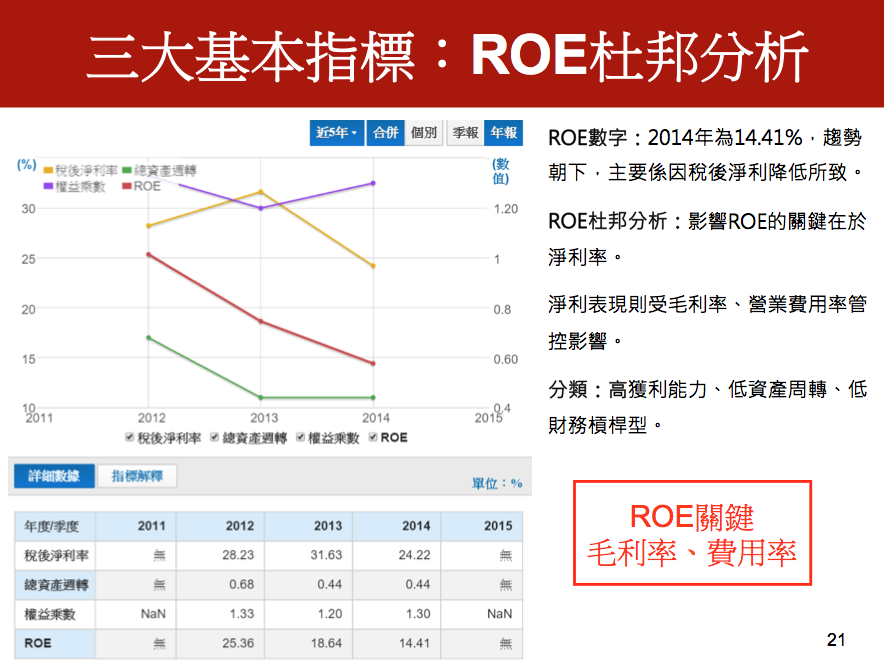
Task: Click purple 權益乘數 legend marker at chart top
Action: pyautogui.click(x=47, y=186)
